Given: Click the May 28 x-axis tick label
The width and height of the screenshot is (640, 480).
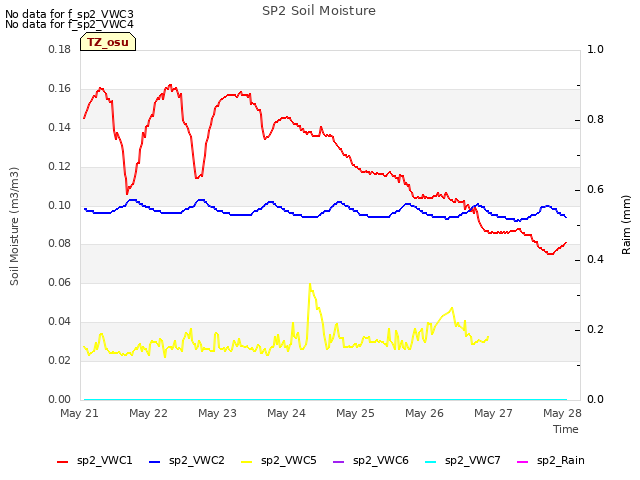Looking at the screenshot, I should [562, 413].
